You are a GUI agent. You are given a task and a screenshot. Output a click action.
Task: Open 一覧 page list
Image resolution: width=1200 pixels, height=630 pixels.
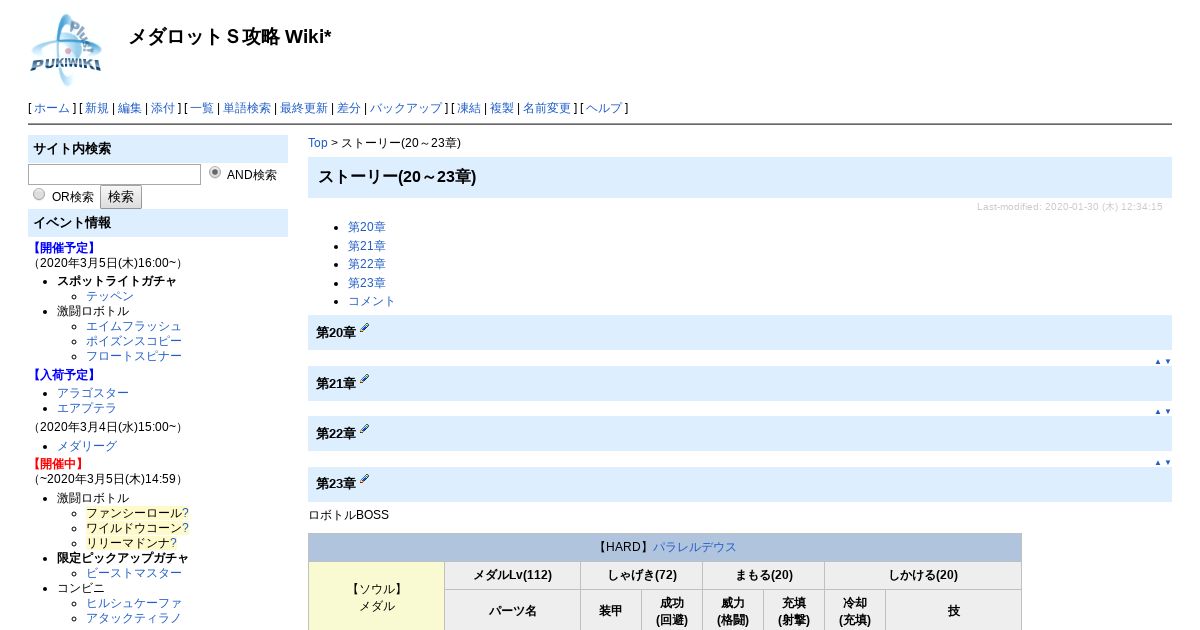pyautogui.click(x=202, y=108)
